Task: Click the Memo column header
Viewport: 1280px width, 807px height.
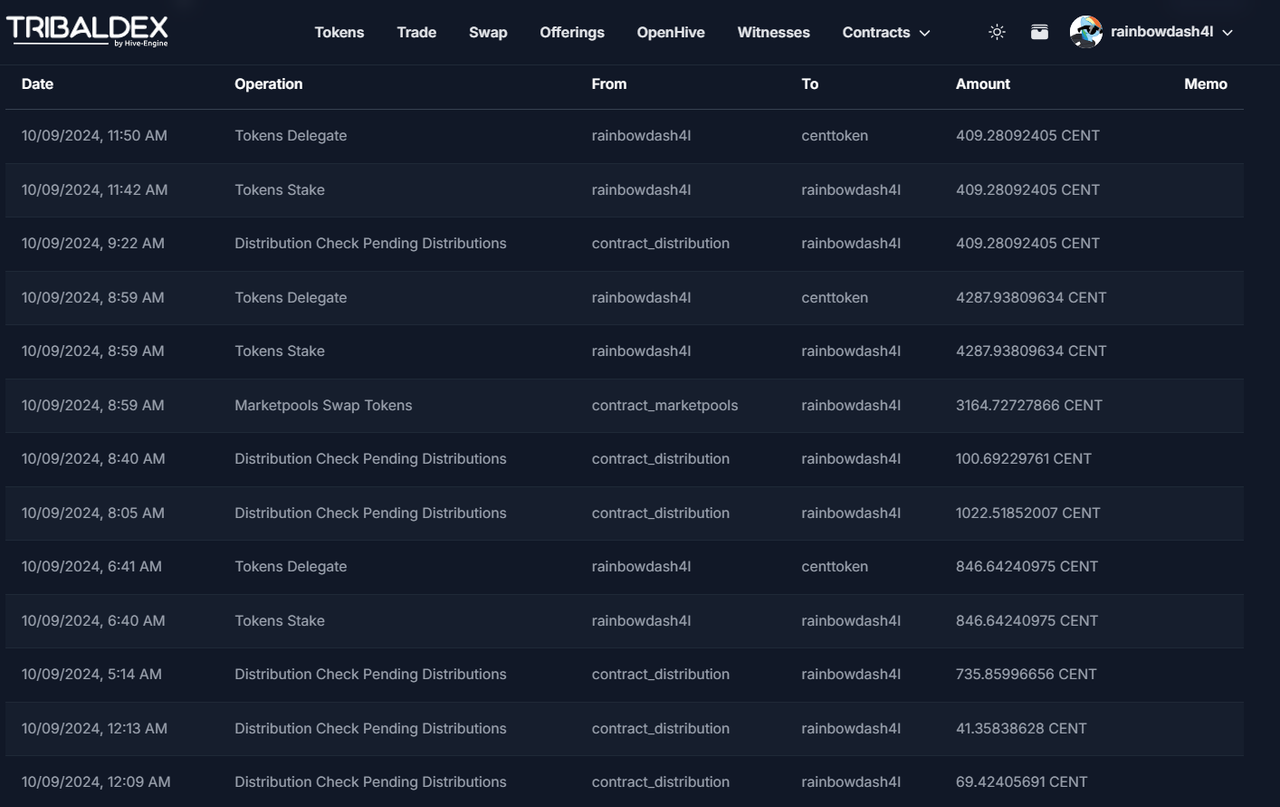Action: coord(1205,84)
